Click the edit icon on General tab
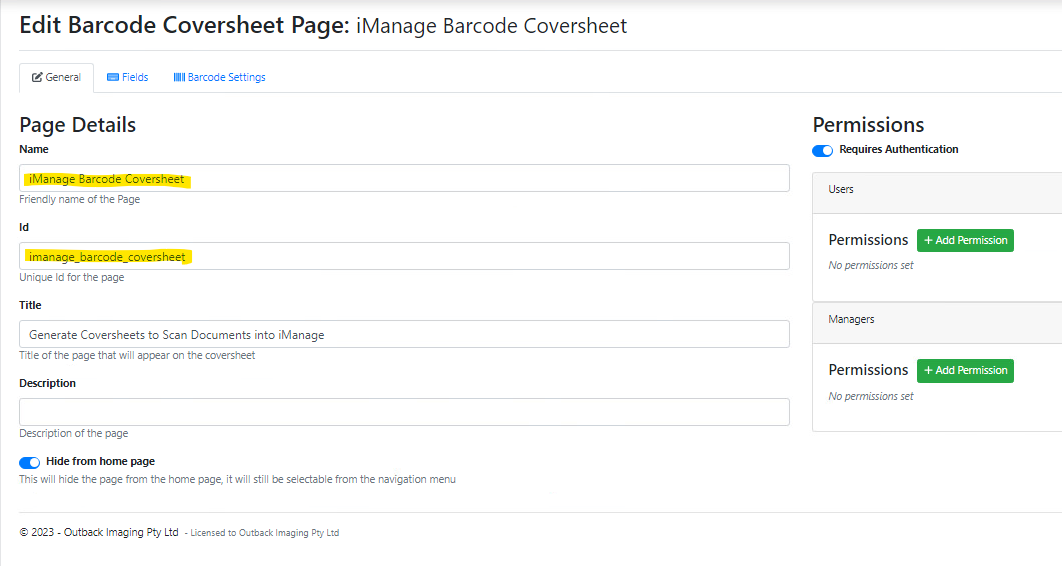 (x=37, y=78)
